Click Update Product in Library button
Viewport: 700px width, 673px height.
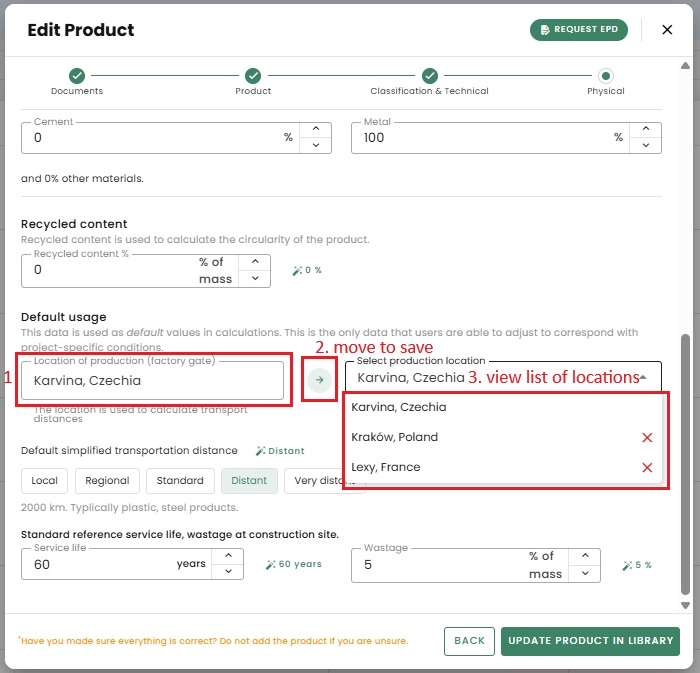click(x=590, y=641)
